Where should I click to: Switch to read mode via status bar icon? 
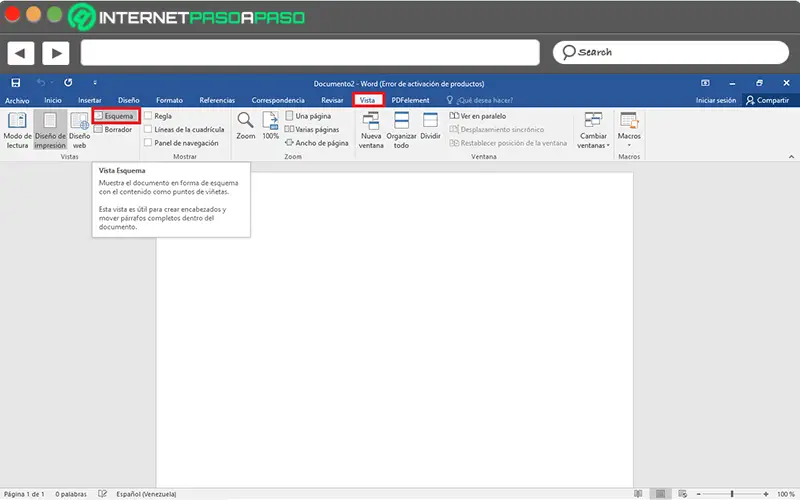pyautogui.click(x=638, y=494)
